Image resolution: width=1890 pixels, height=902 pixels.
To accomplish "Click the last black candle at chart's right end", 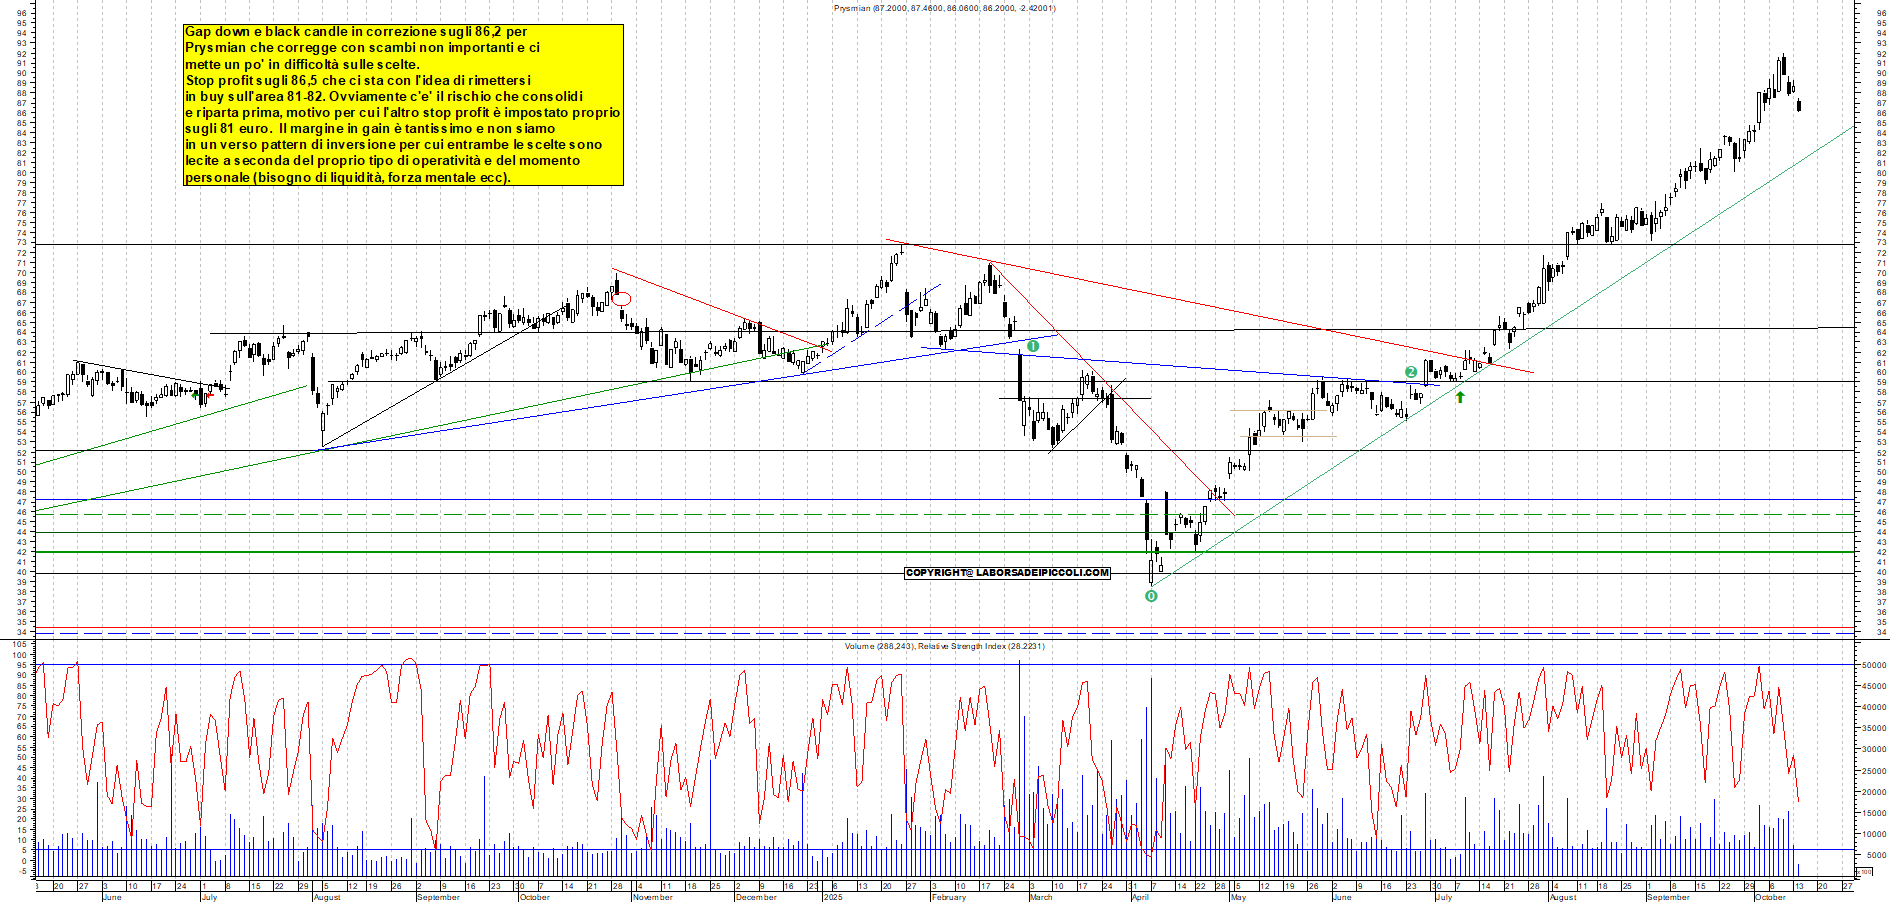I will tap(1799, 106).
